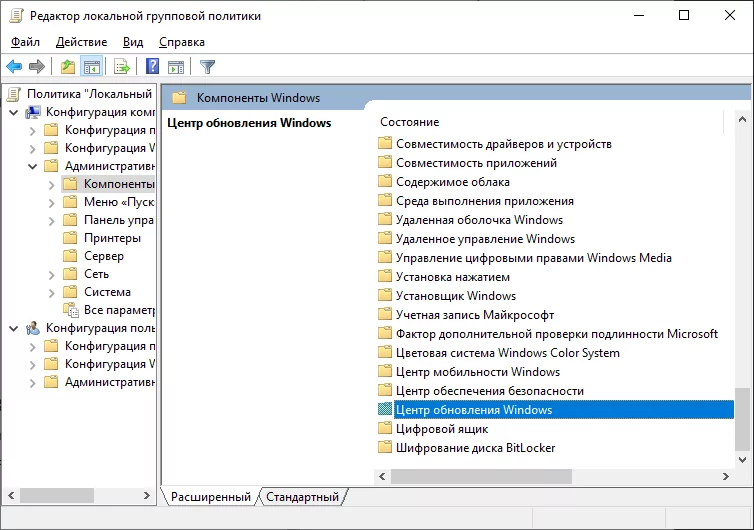Click the right pane vertical scrollbar thumb
754x530 pixels.
point(741,418)
